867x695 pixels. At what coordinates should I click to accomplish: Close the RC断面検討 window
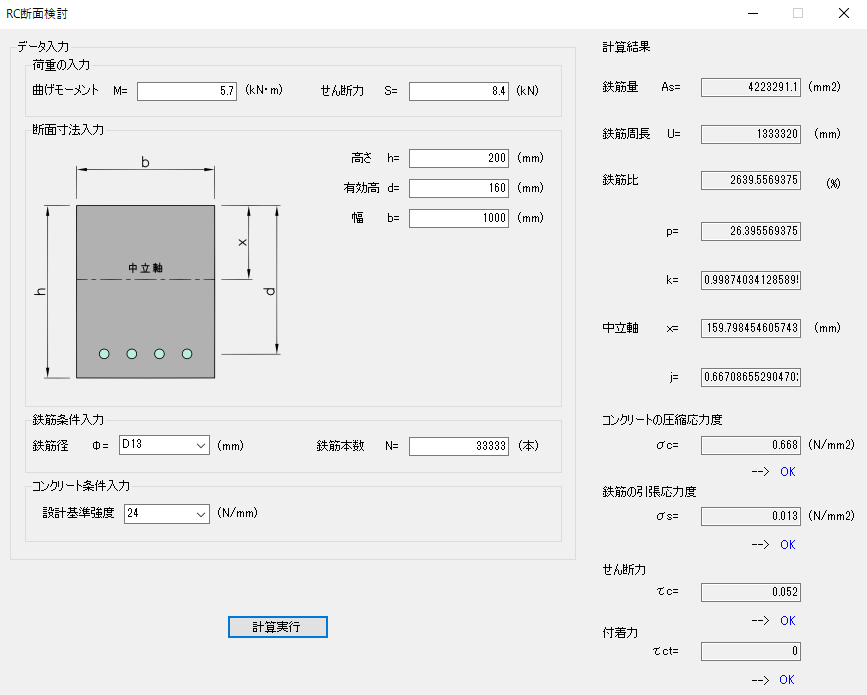pos(843,14)
